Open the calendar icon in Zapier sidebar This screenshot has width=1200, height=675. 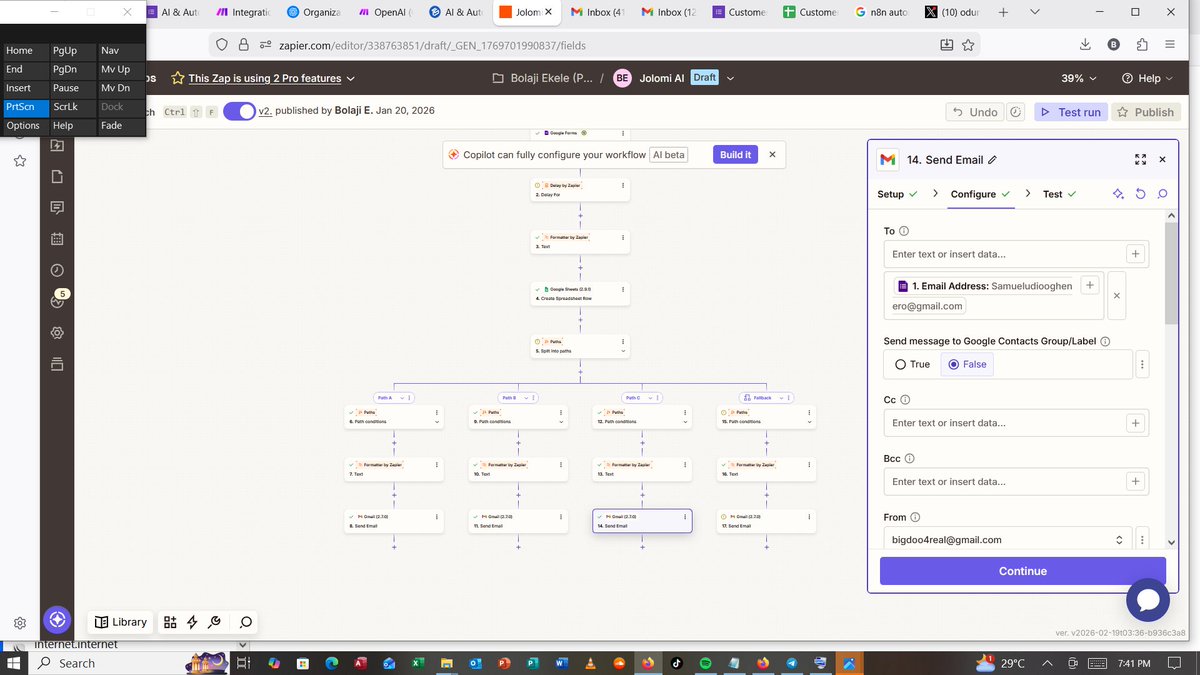click(57, 239)
